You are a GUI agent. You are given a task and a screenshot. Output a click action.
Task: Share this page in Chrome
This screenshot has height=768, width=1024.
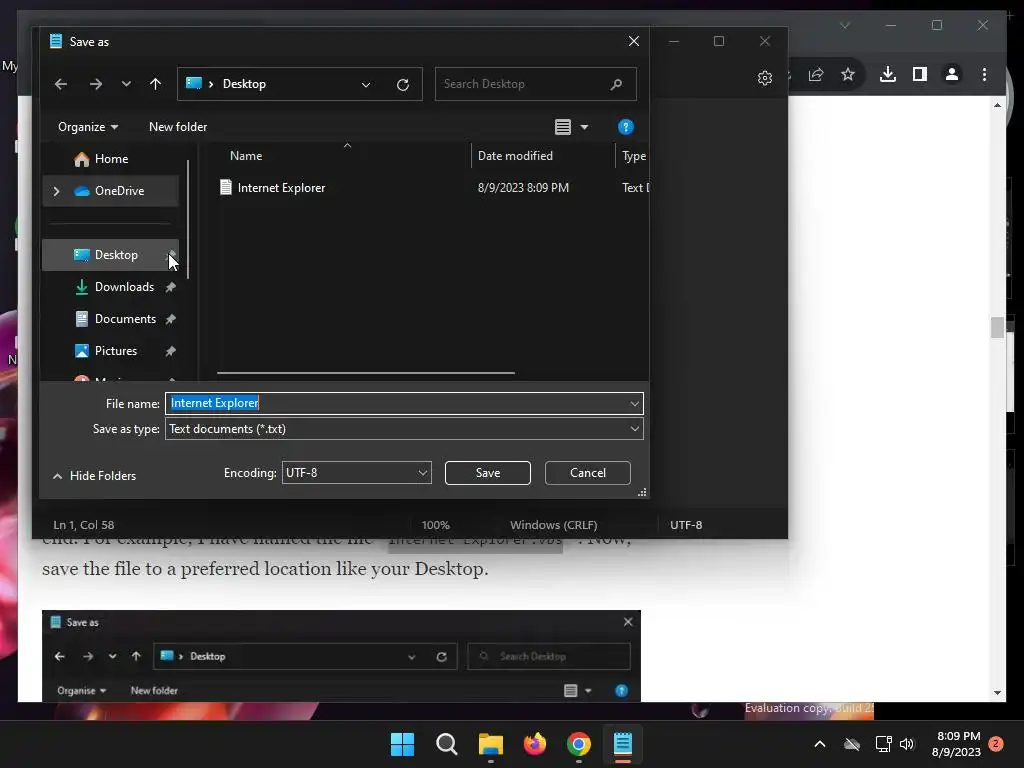[816, 74]
